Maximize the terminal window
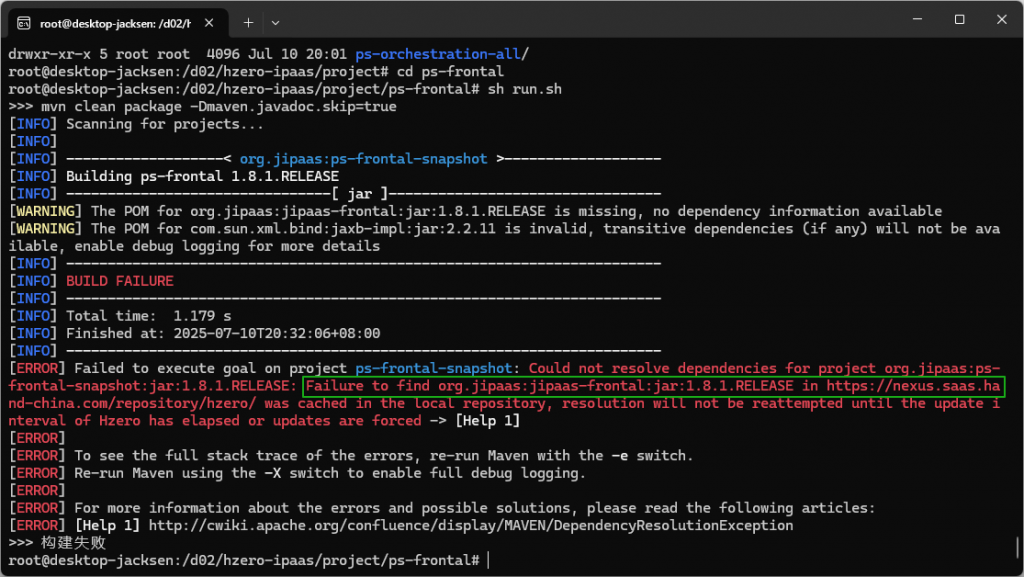Image resolution: width=1024 pixels, height=577 pixels. point(959,20)
